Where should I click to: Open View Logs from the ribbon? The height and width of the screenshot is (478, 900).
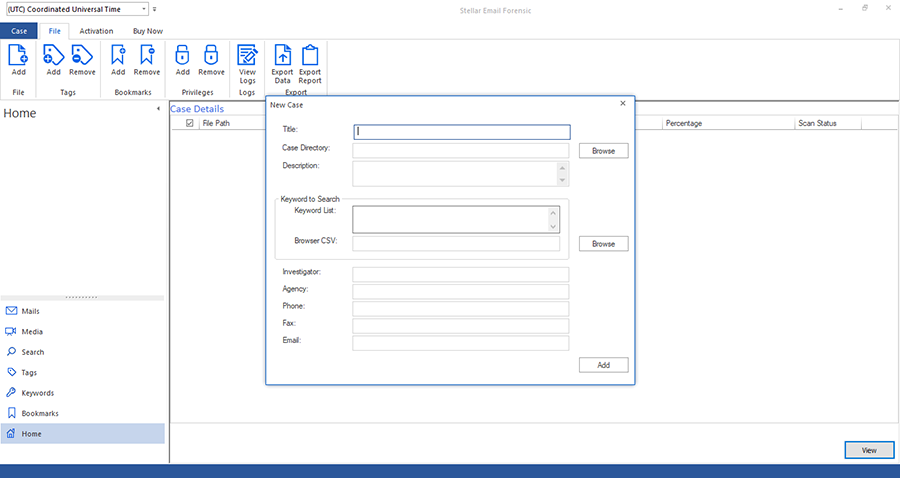(x=247, y=64)
